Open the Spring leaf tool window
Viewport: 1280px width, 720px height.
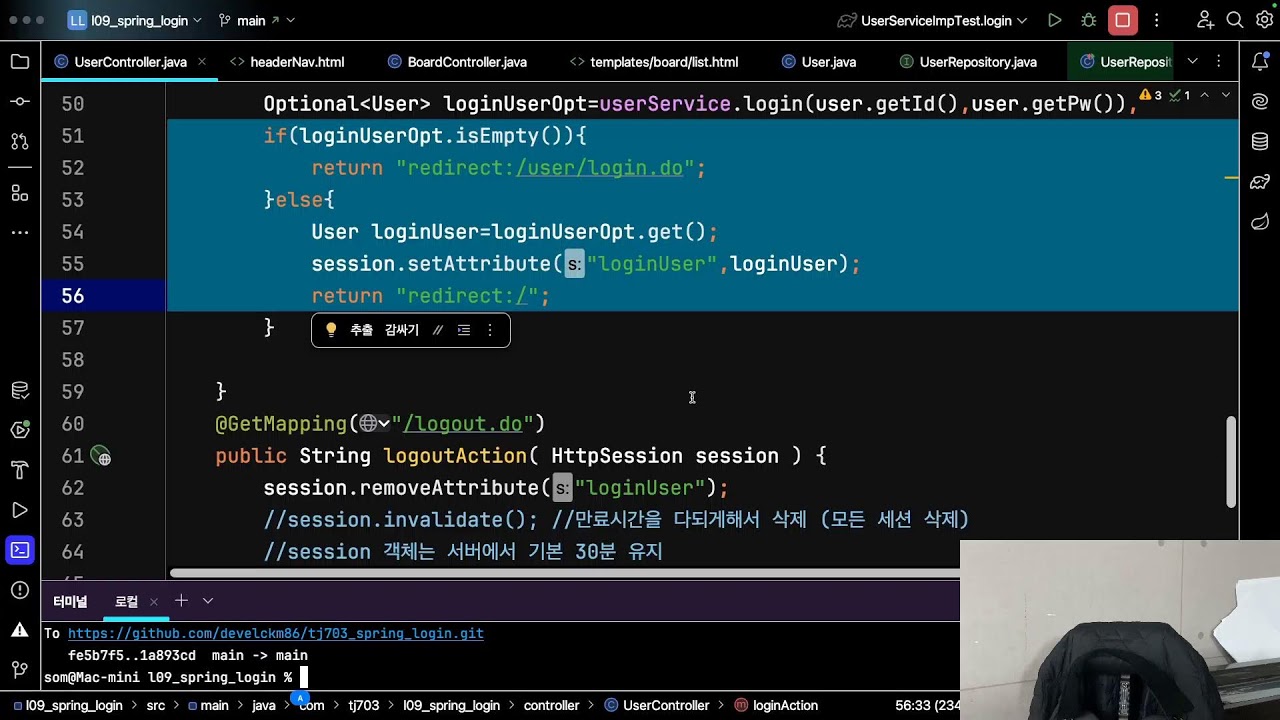(1260, 222)
